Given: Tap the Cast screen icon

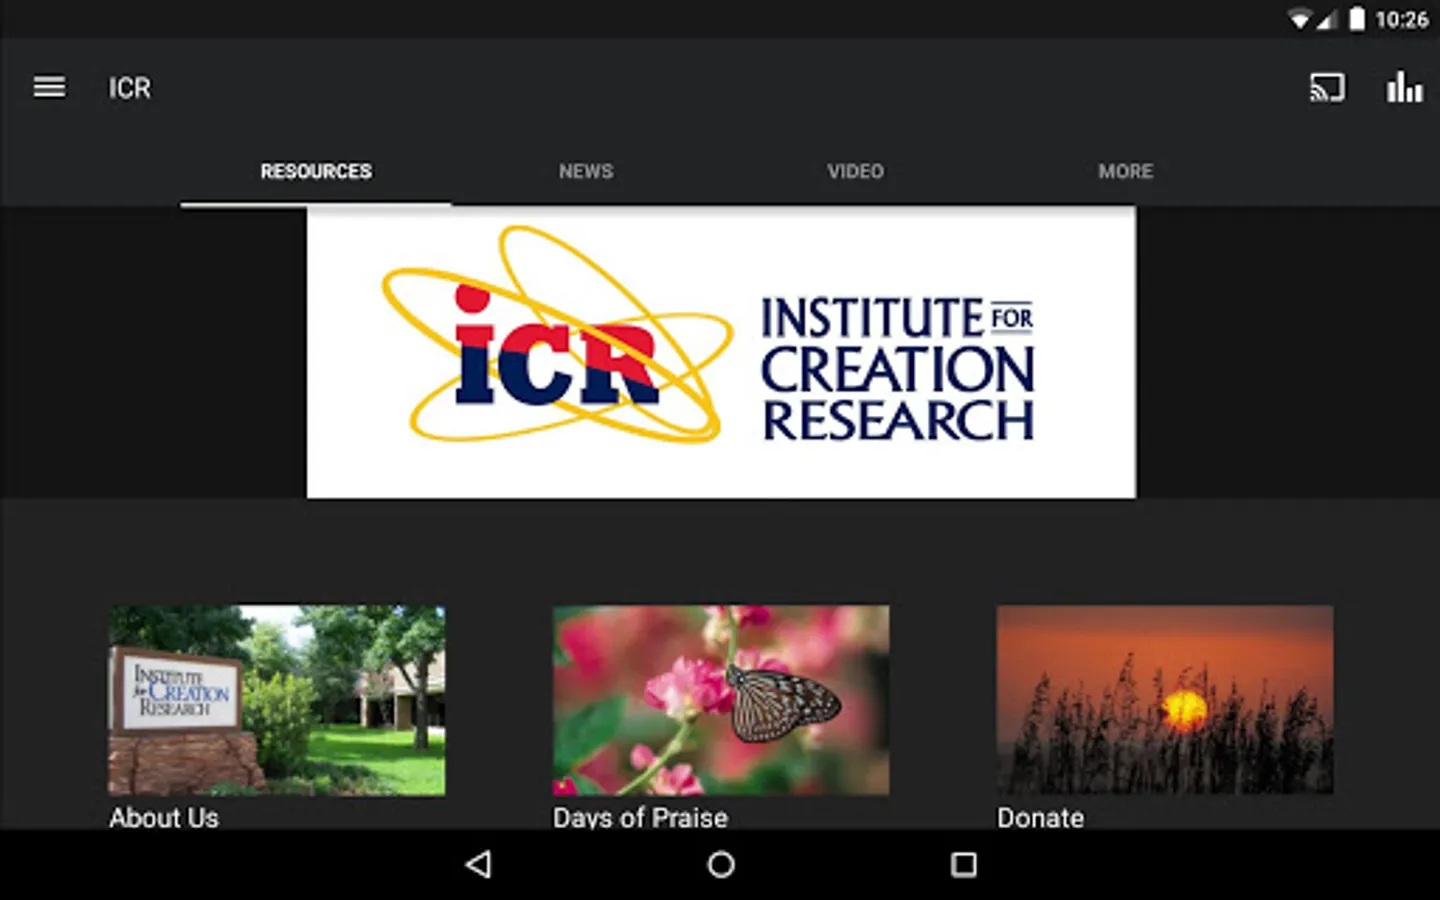Looking at the screenshot, I should pyautogui.click(x=1327, y=88).
